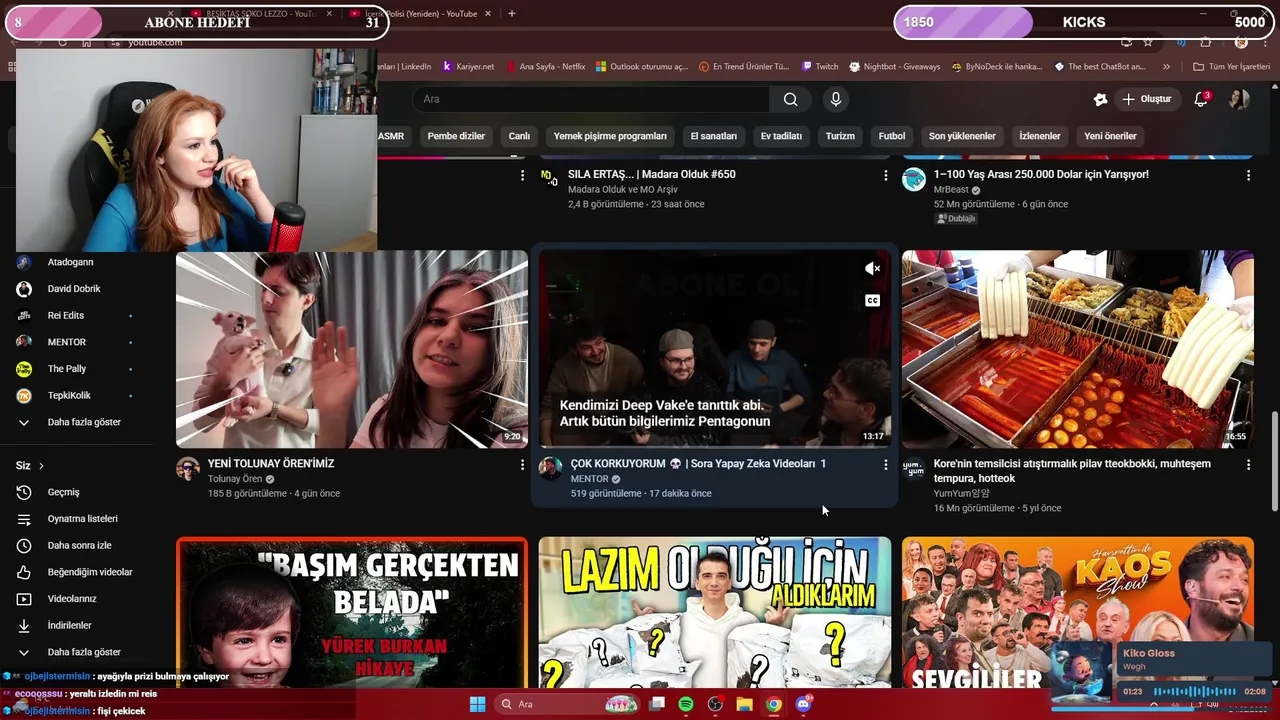This screenshot has height=720, width=1280.
Task: Open the Tolunay Ören channel avatar
Action: [x=188, y=469]
